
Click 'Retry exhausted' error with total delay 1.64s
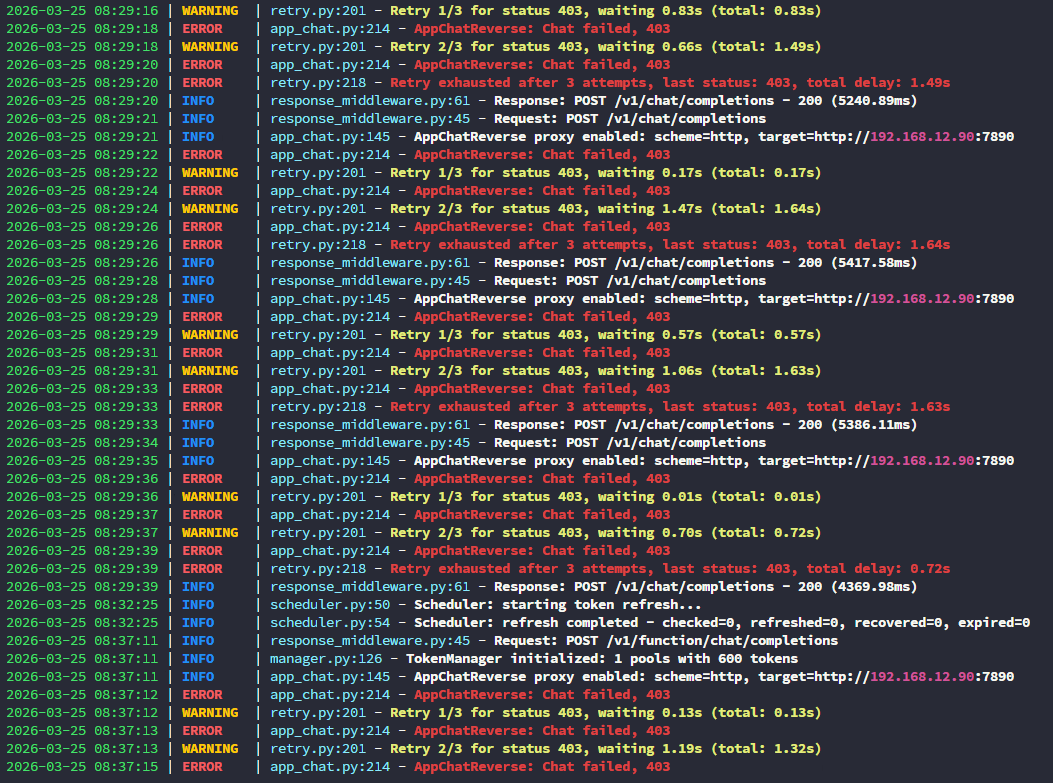(x=670, y=245)
